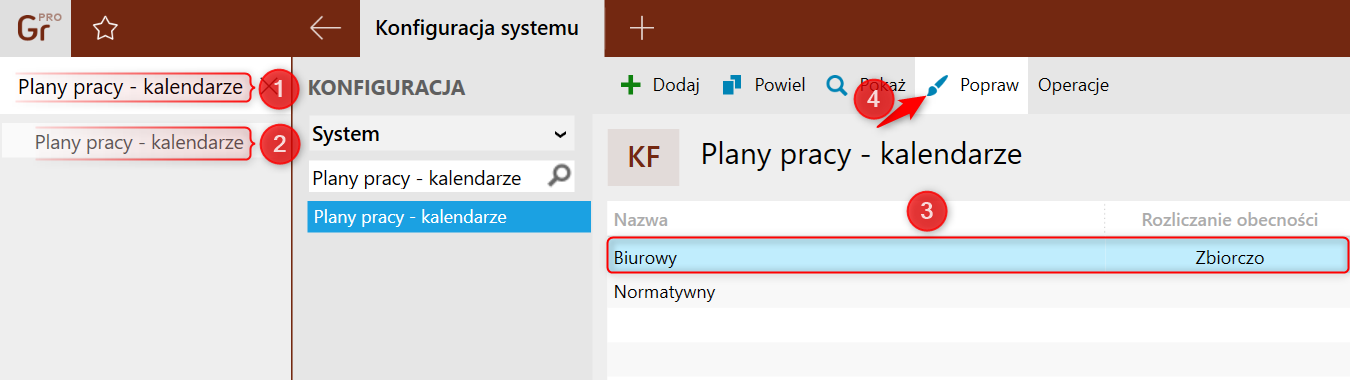Go back using the left arrow

pos(326,28)
